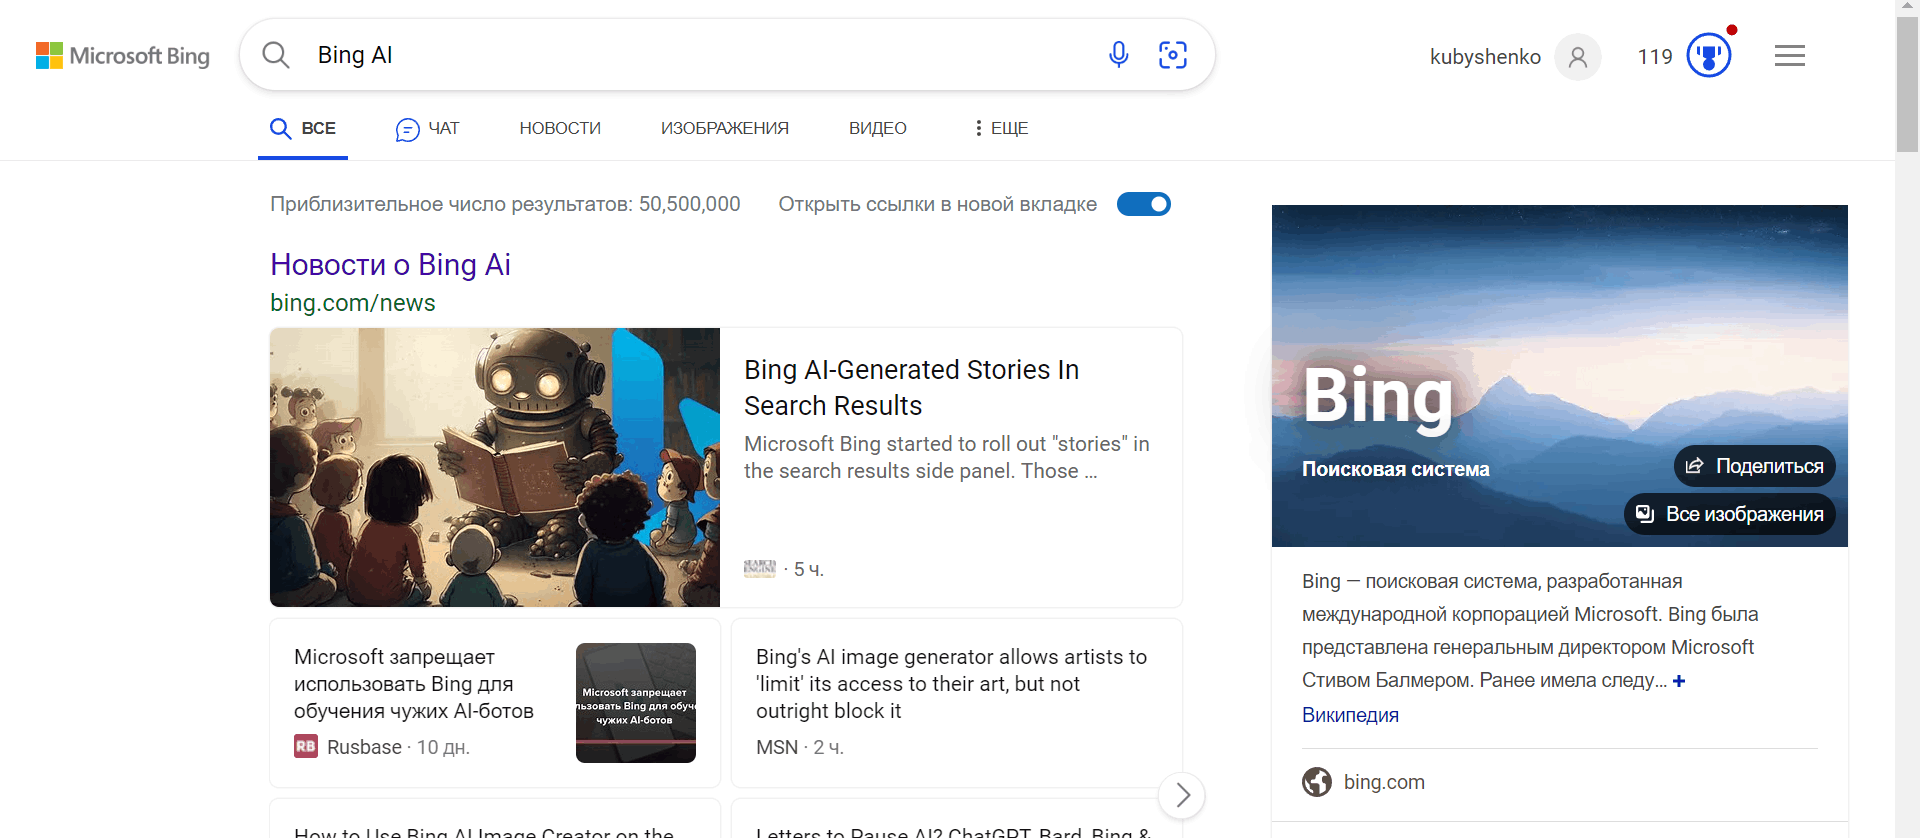Click the magnifying glass search icon
Viewport: 1920px width, 838px height.
coord(276,55)
